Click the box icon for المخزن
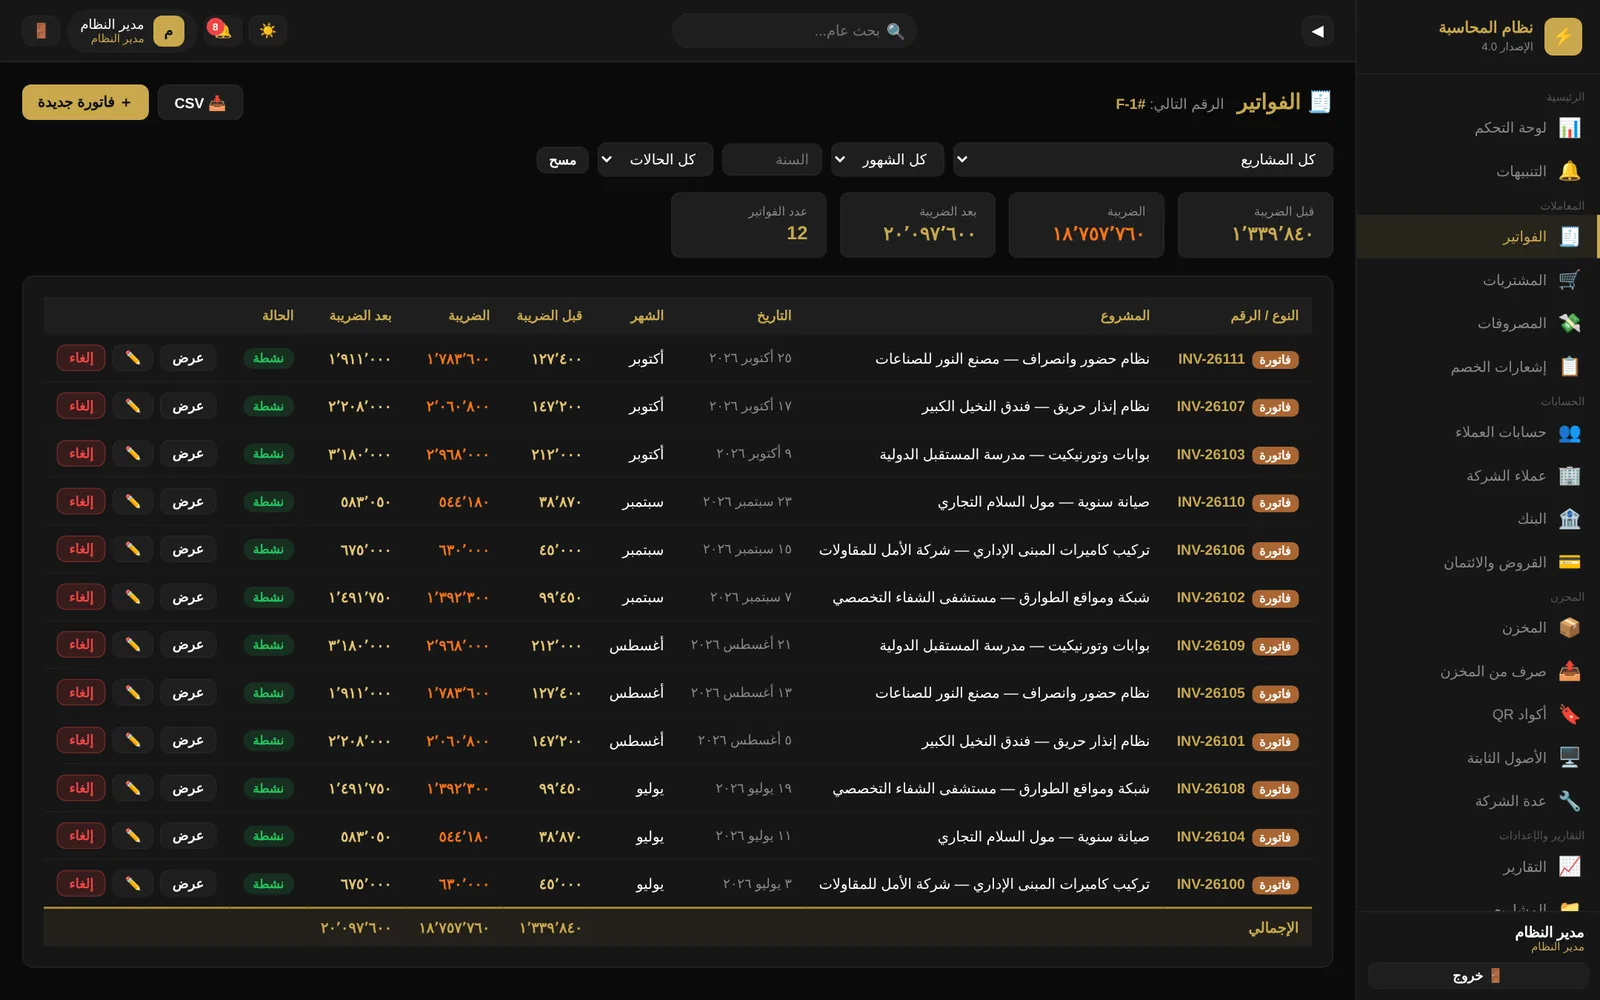1600x1000 pixels. click(x=1570, y=628)
